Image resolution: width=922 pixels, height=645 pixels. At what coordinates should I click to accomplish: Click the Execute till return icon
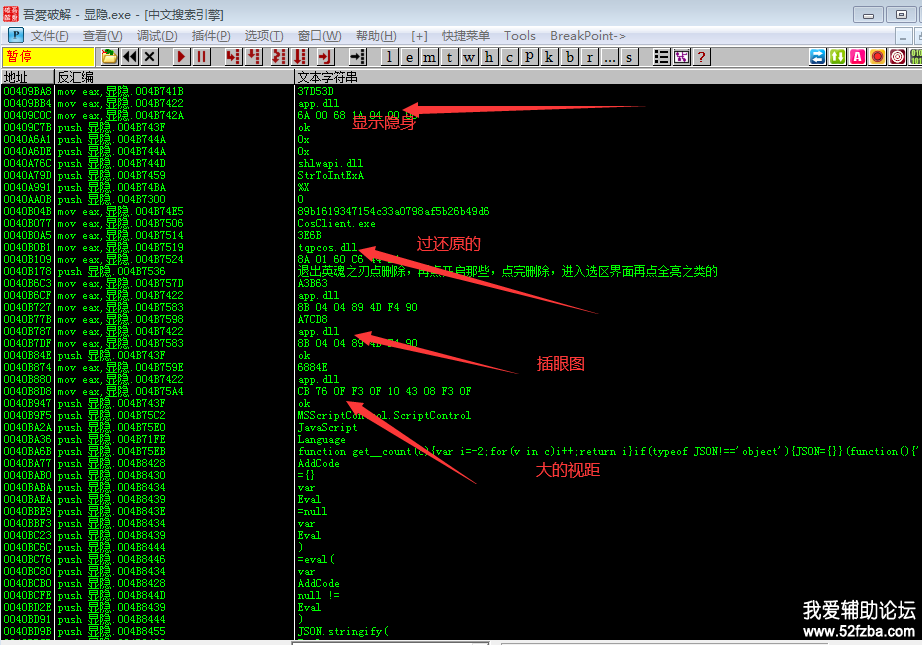(x=324, y=57)
